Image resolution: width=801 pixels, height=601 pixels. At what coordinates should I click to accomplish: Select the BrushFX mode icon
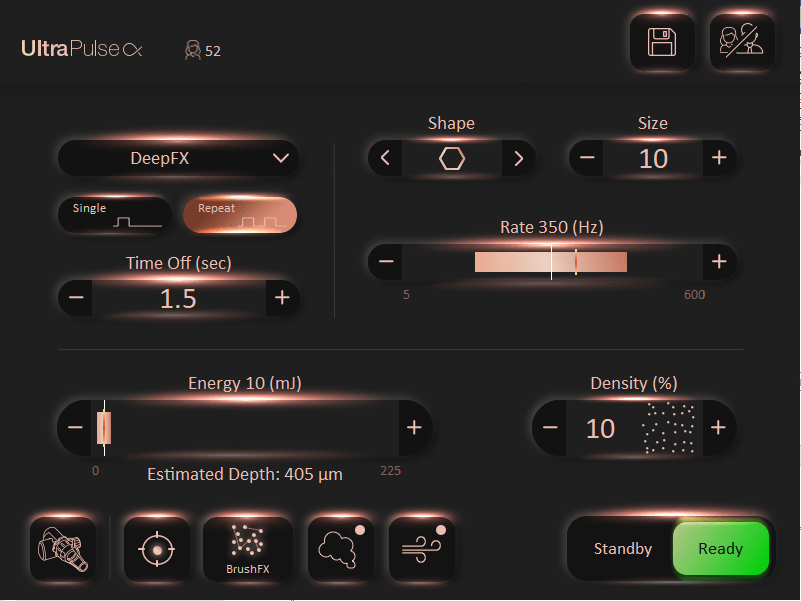(x=248, y=548)
